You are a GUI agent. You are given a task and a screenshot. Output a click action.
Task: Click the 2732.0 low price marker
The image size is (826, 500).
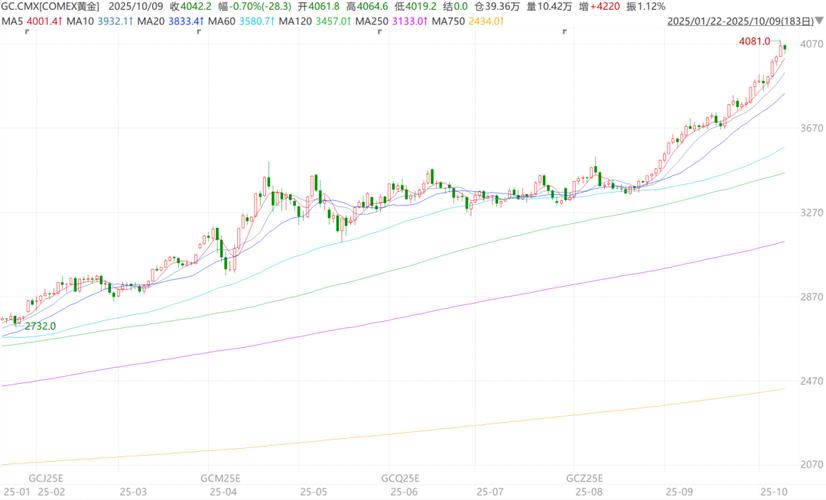pyautogui.click(x=40, y=326)
